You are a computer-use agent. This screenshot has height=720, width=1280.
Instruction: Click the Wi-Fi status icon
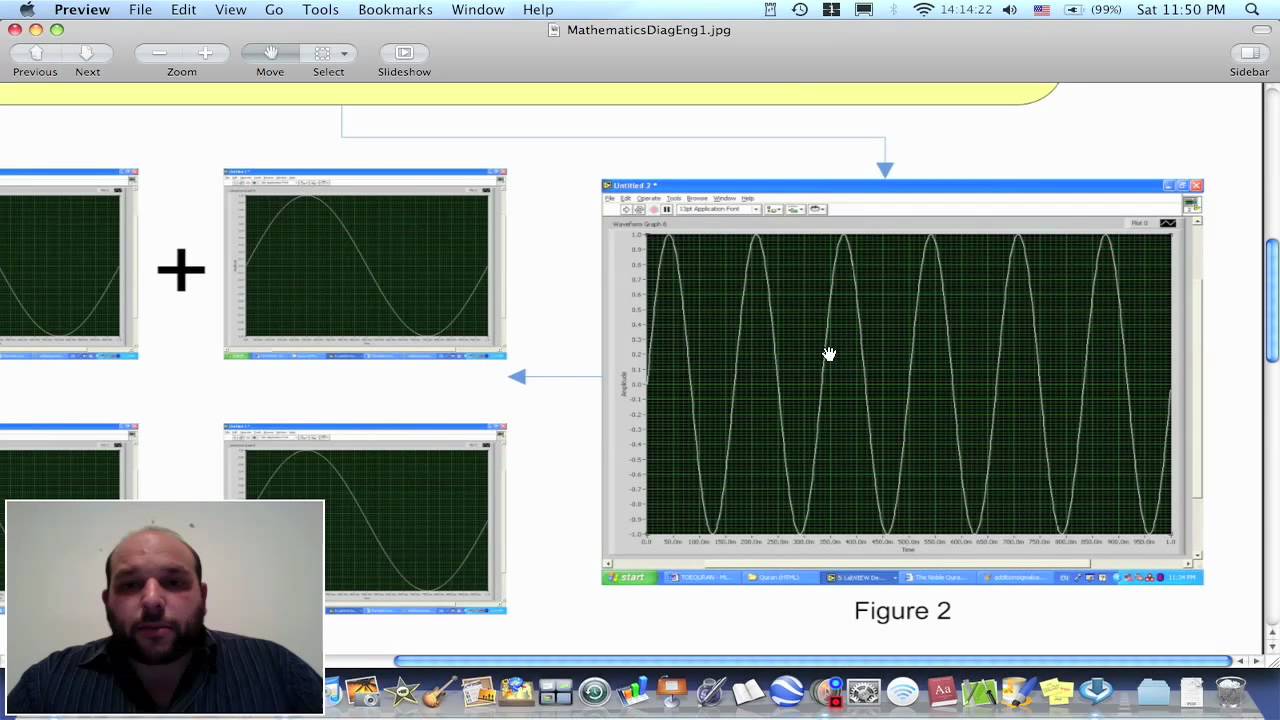click(x=924, y=10)
